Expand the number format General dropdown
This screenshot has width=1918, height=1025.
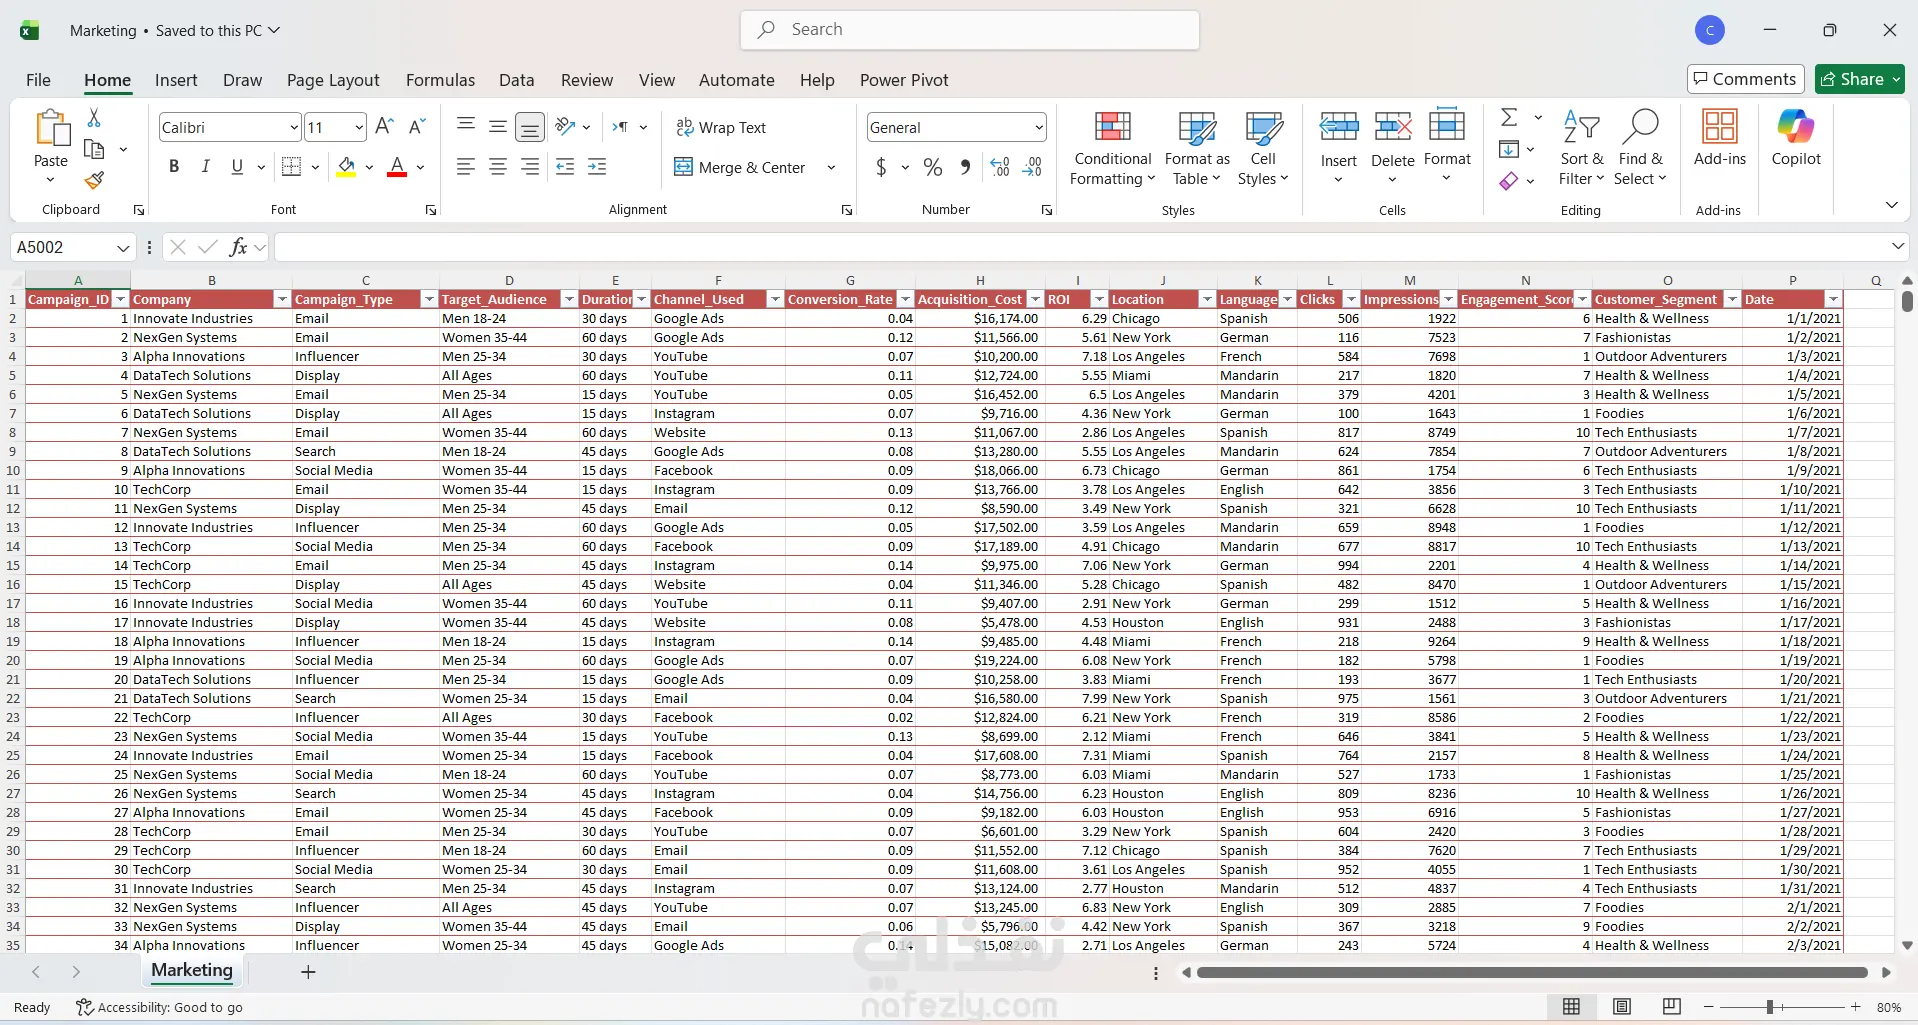coord(1039,127)
